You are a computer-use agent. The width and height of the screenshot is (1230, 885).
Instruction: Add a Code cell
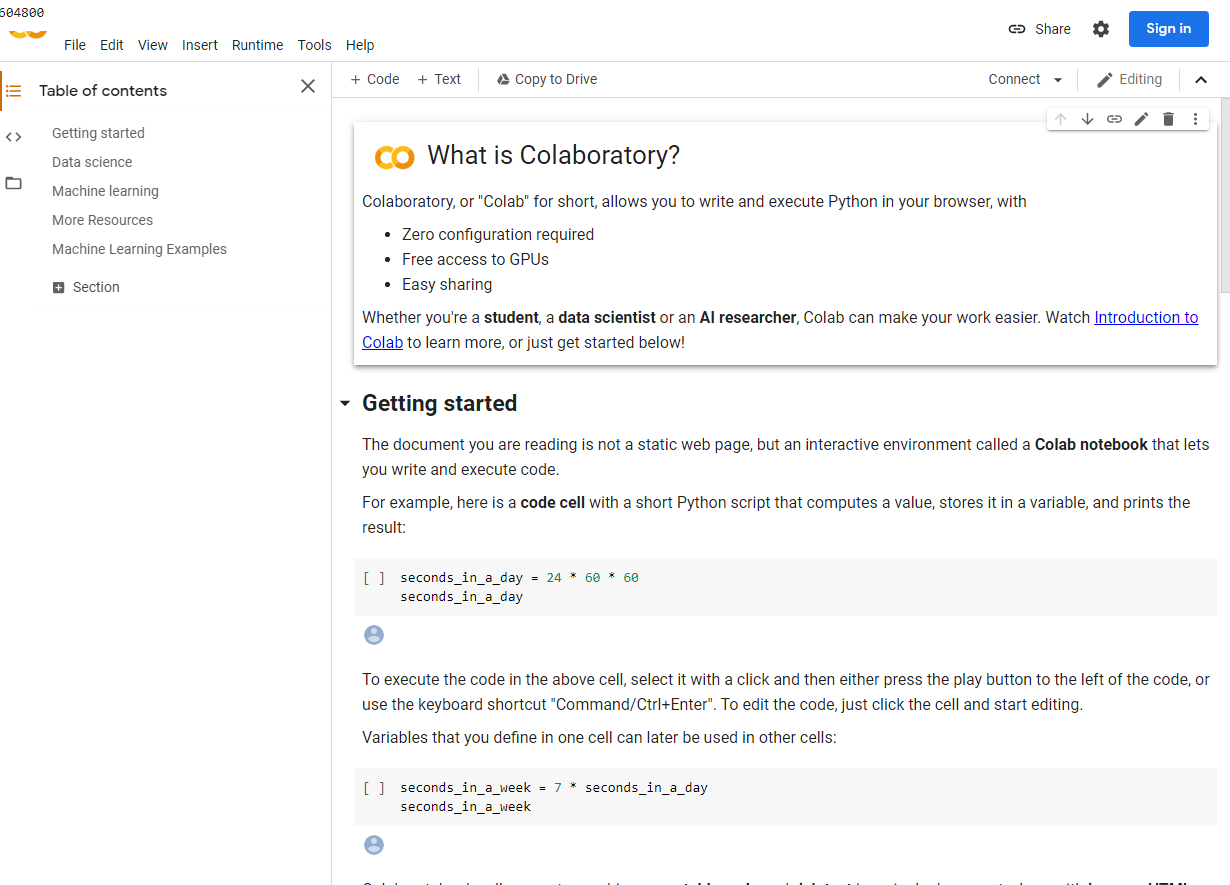[x=374, y=79]
